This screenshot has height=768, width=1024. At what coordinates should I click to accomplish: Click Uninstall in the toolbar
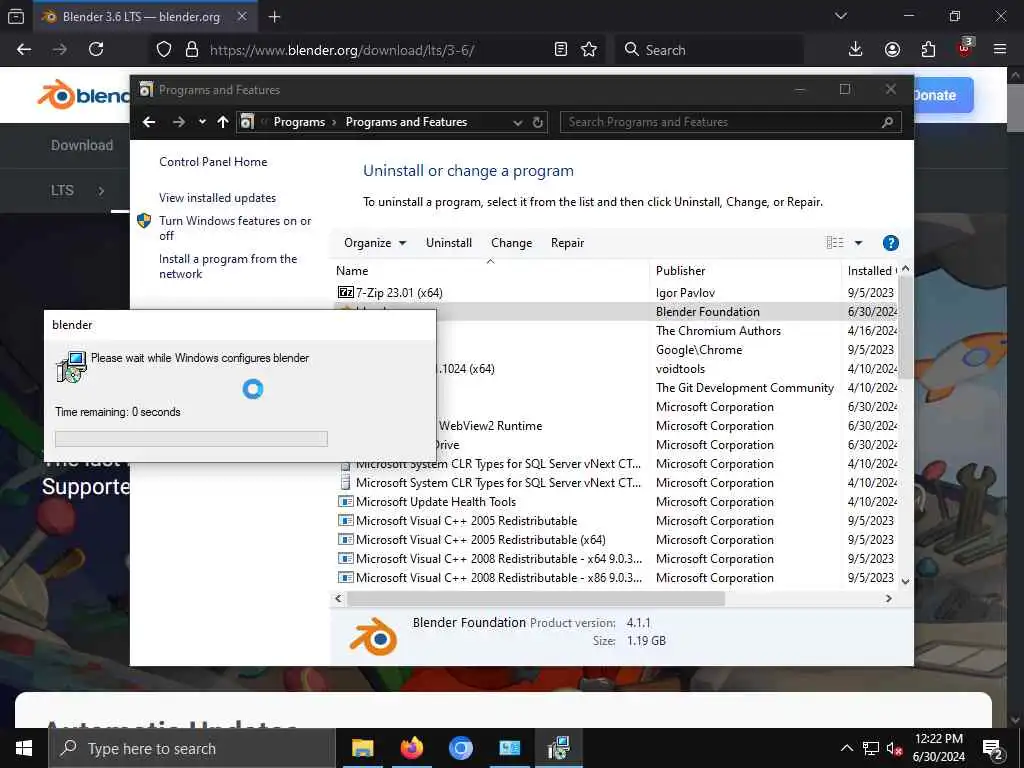pos(449,243)
